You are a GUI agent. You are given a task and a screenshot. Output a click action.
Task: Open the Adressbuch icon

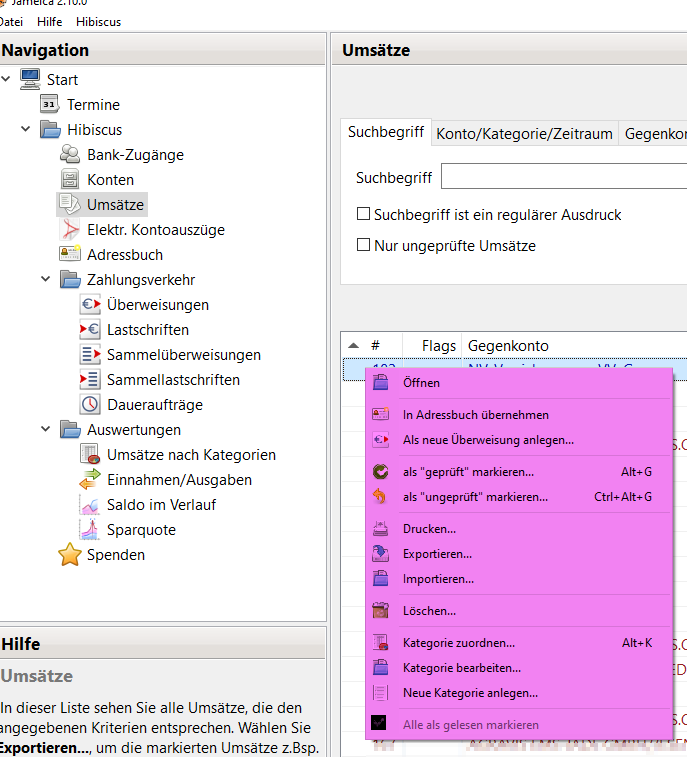click(x=70, y=255)
